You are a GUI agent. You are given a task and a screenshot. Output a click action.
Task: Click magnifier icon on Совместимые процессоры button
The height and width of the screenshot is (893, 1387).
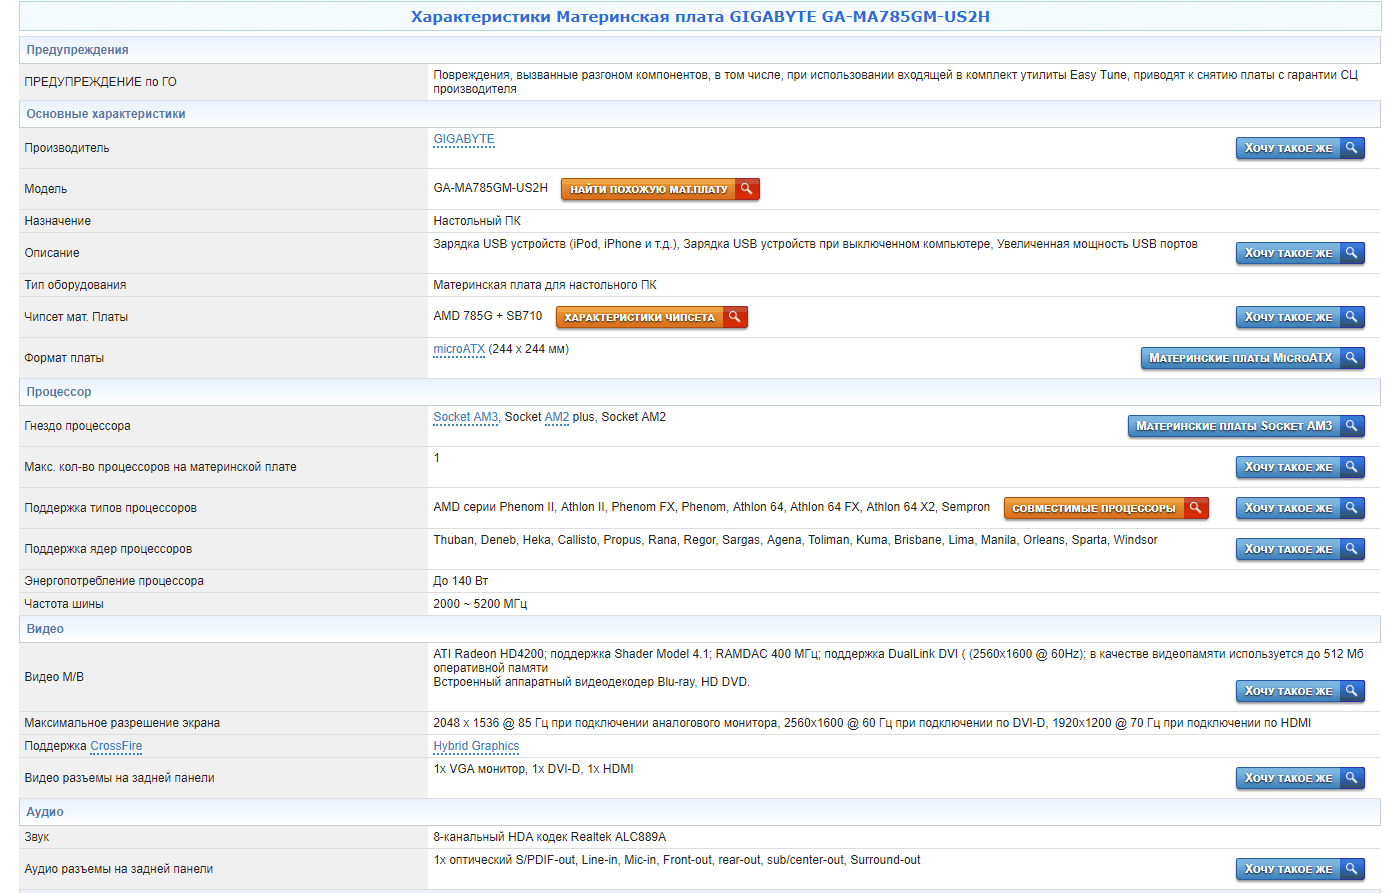pos(1196,508)
